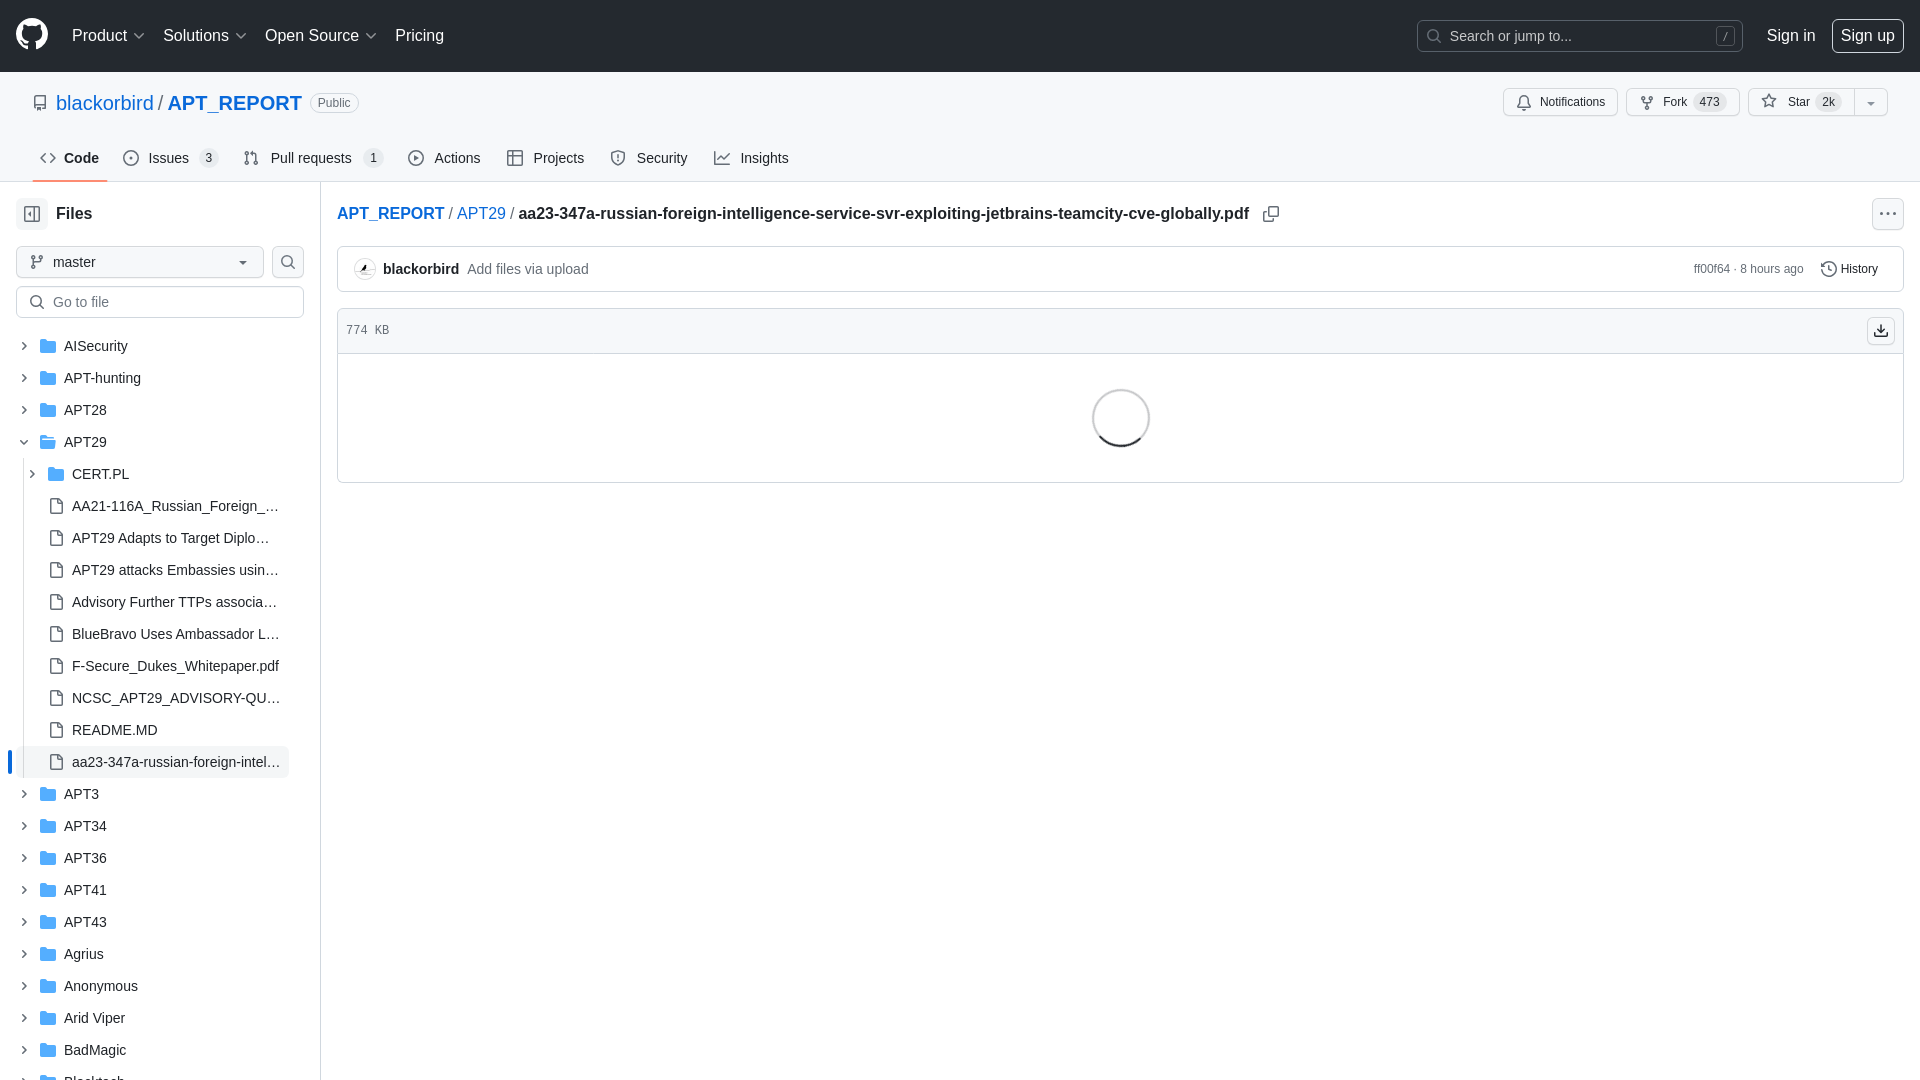Focus the Search or jump to field
Viewport: 1920px width, 1080px height.
pos(1579,36)
